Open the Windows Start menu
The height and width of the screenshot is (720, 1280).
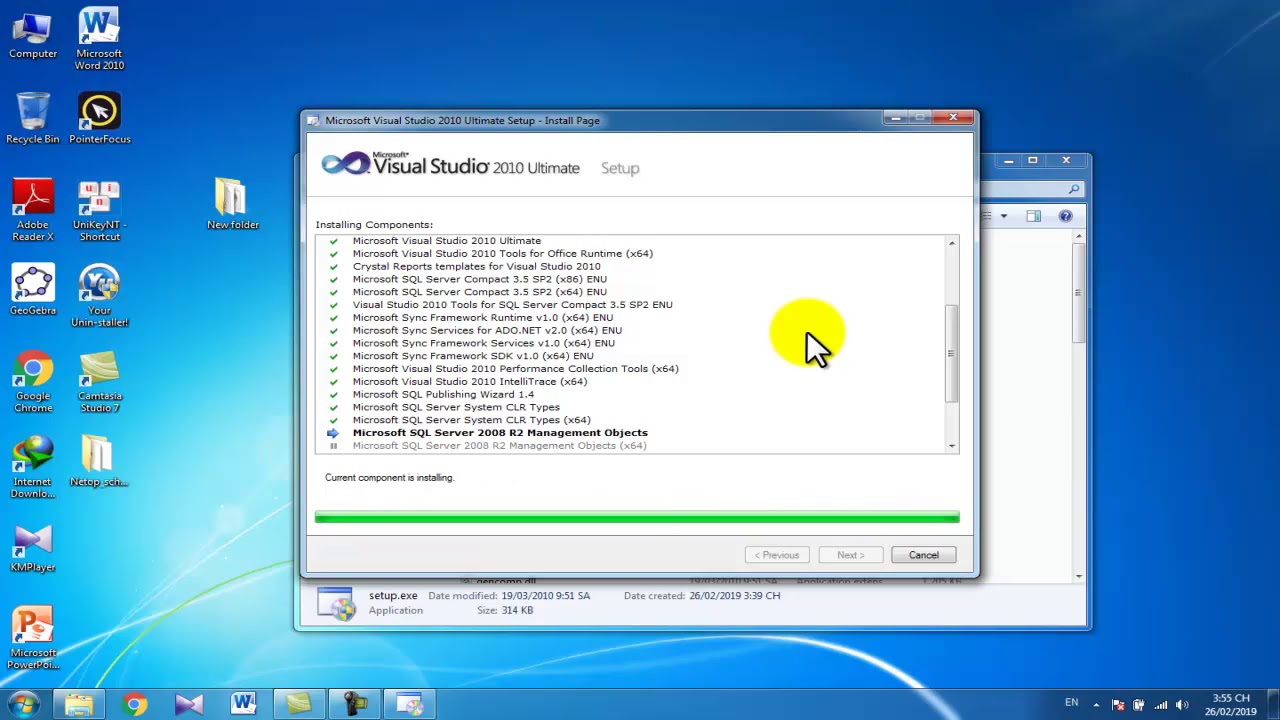(x=24, y=703)
